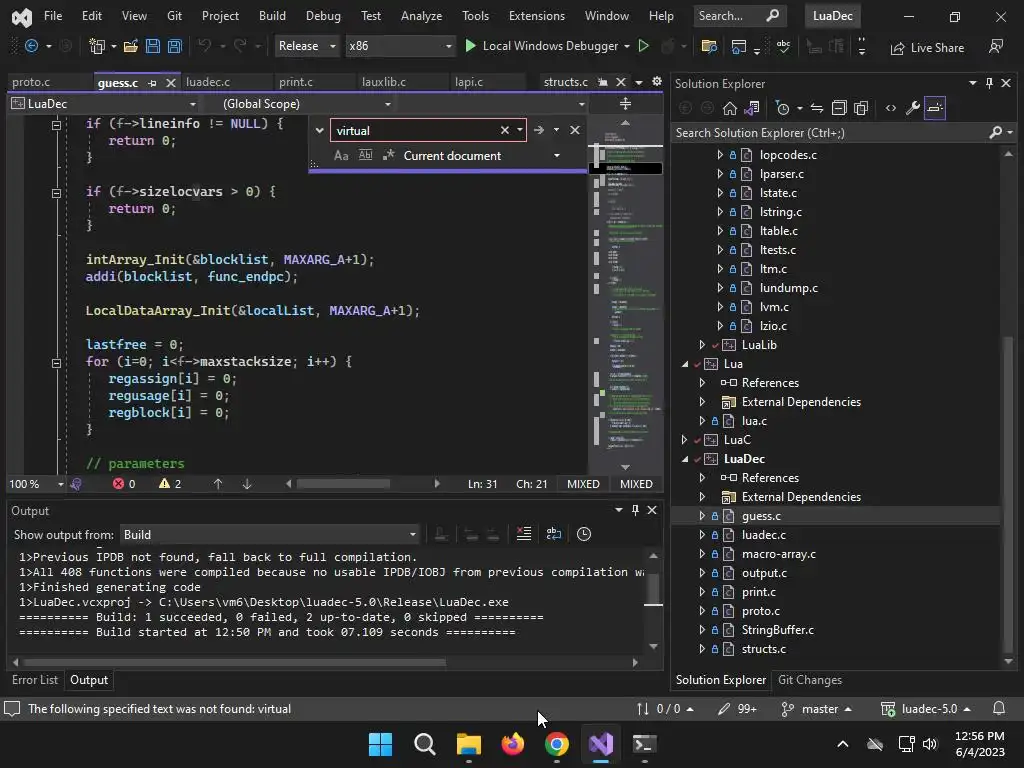Clear all output in Output panel
Viewport: 1024px width, 768px height.
(524, 534)
